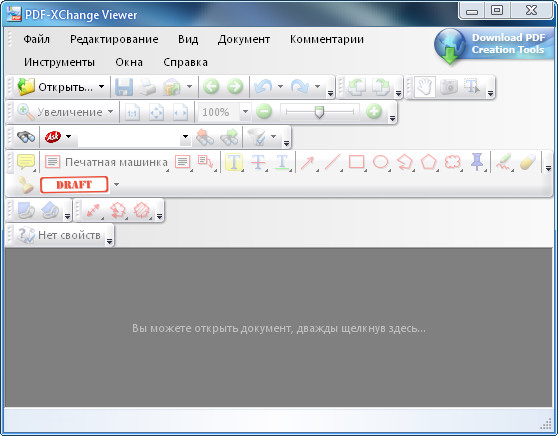
Task: Go to previous view with green left arrow
Action: [x=211, y=87]
